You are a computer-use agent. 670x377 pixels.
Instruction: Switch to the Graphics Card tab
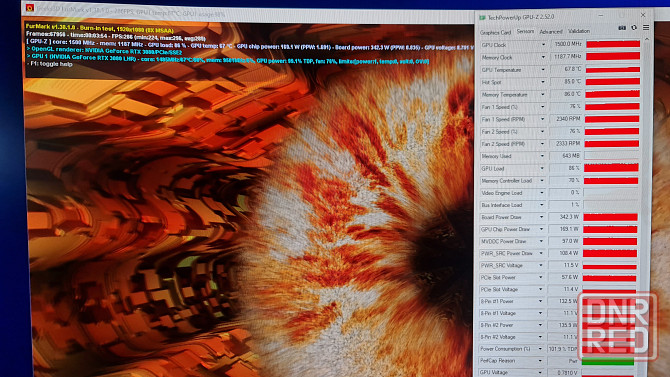[x=495, y=32]
